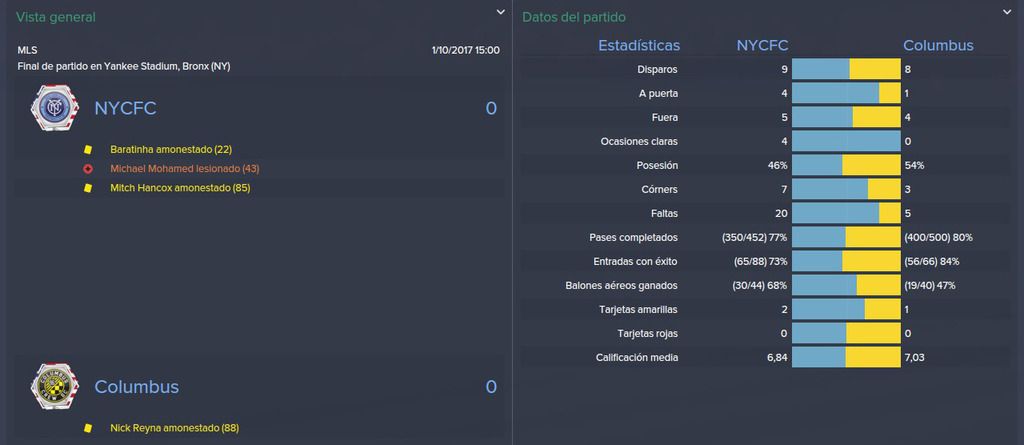Click the Ocasiones claras blue bar
The image size is (1024, 445).
(x=846, y=141)
